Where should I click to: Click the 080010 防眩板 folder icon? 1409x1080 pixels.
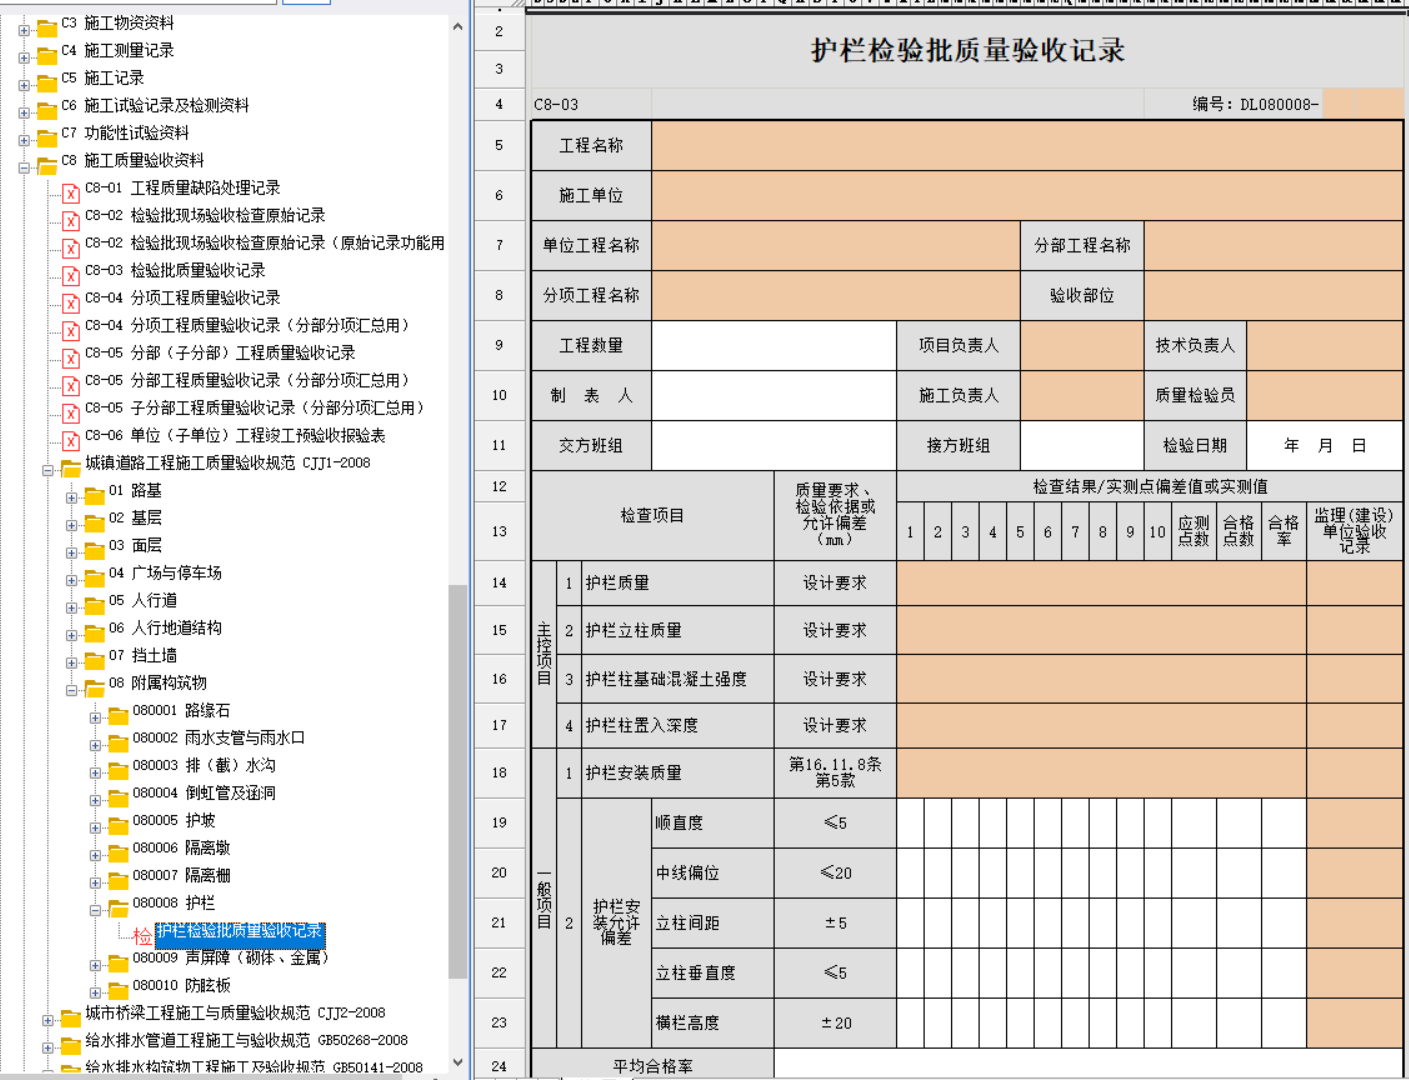coord(118,989)
